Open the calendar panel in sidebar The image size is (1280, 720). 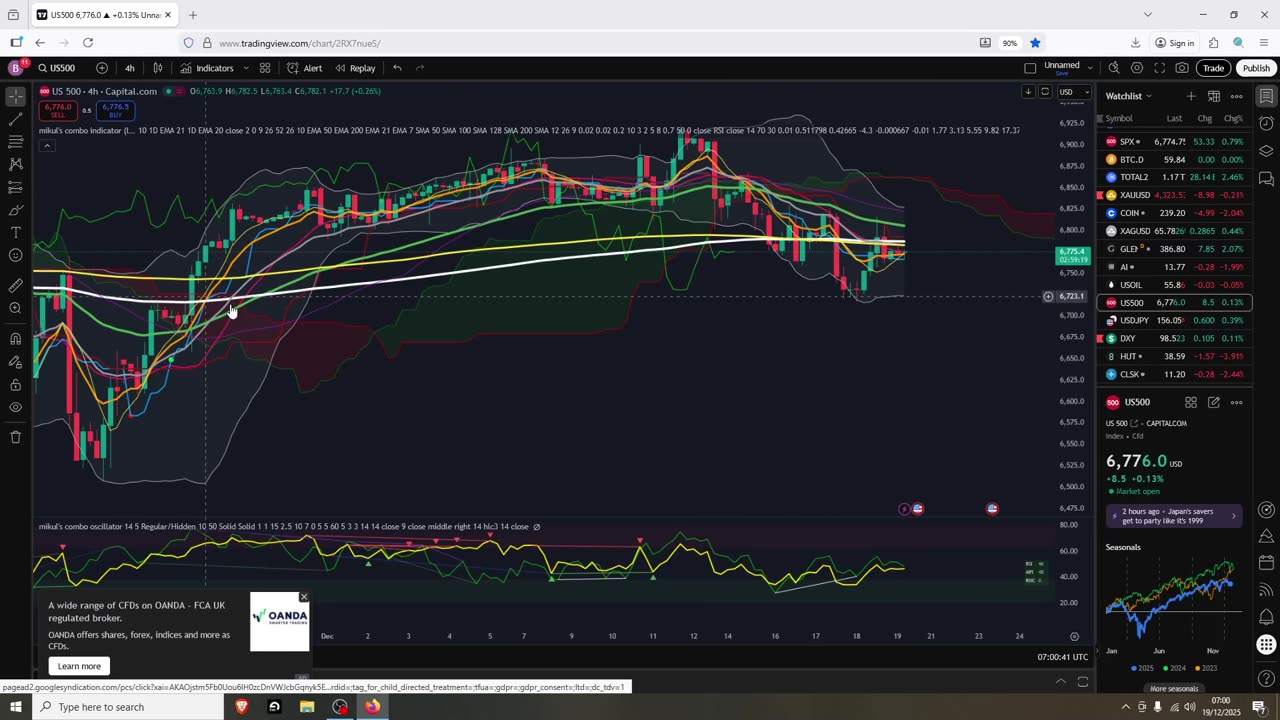tap(1266, 563)
